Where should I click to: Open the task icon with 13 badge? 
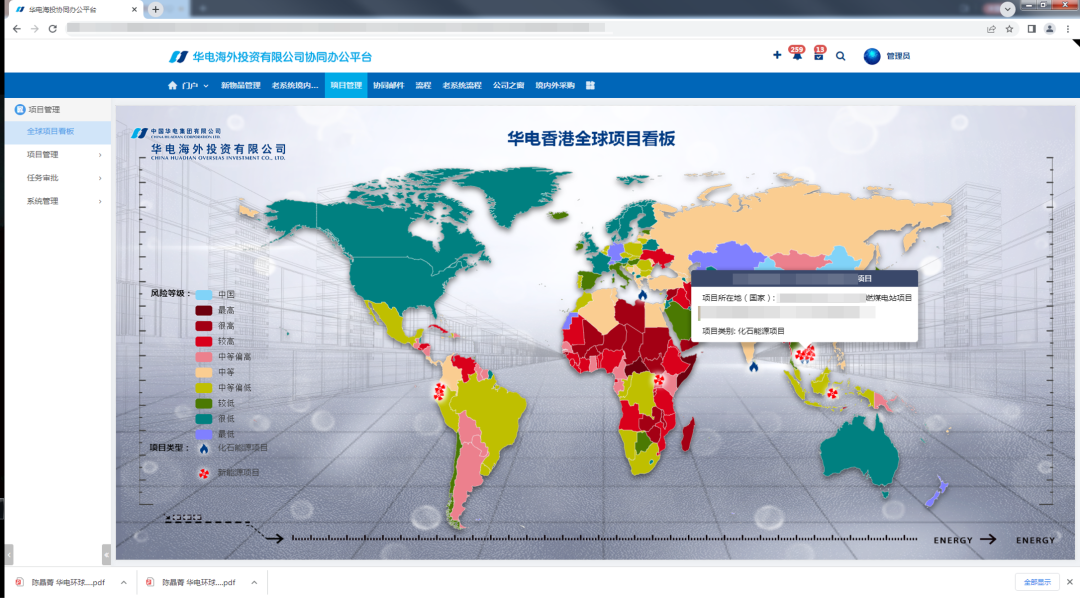click(818, 56)
